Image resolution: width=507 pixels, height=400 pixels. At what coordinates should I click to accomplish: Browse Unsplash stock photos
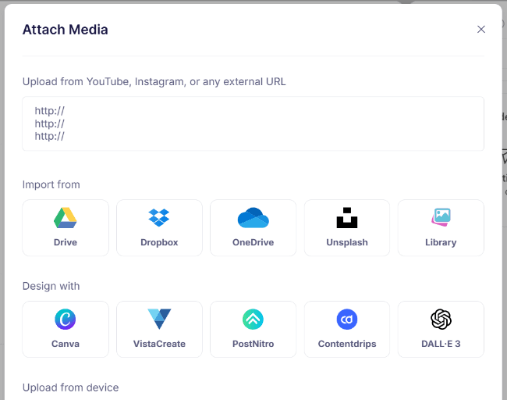point(347,228)
